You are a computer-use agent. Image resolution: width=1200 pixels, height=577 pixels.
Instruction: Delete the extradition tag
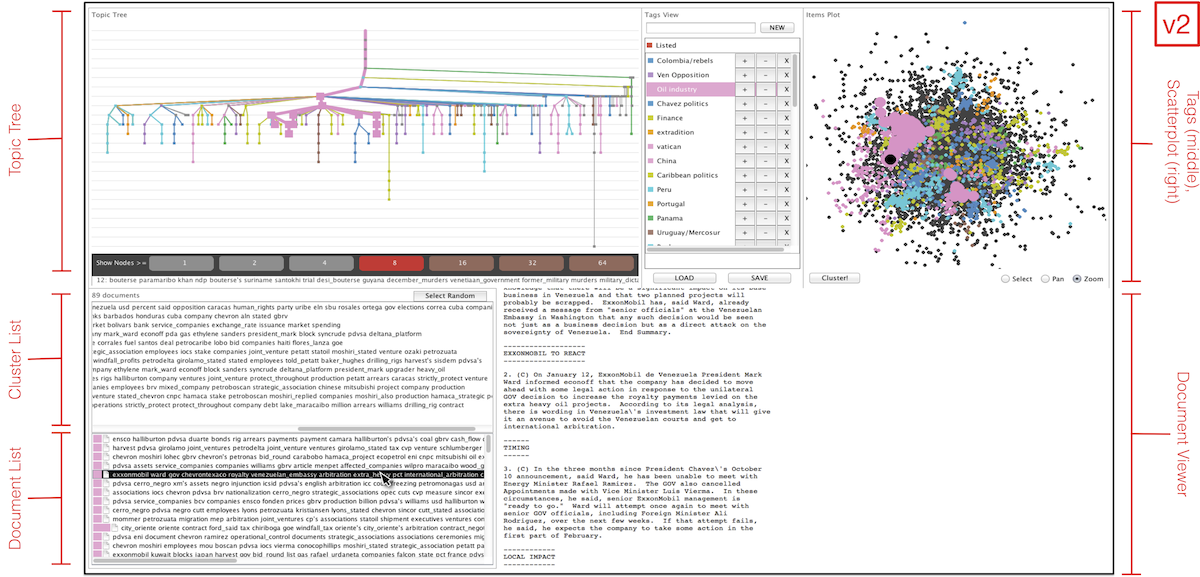(786, 133)
